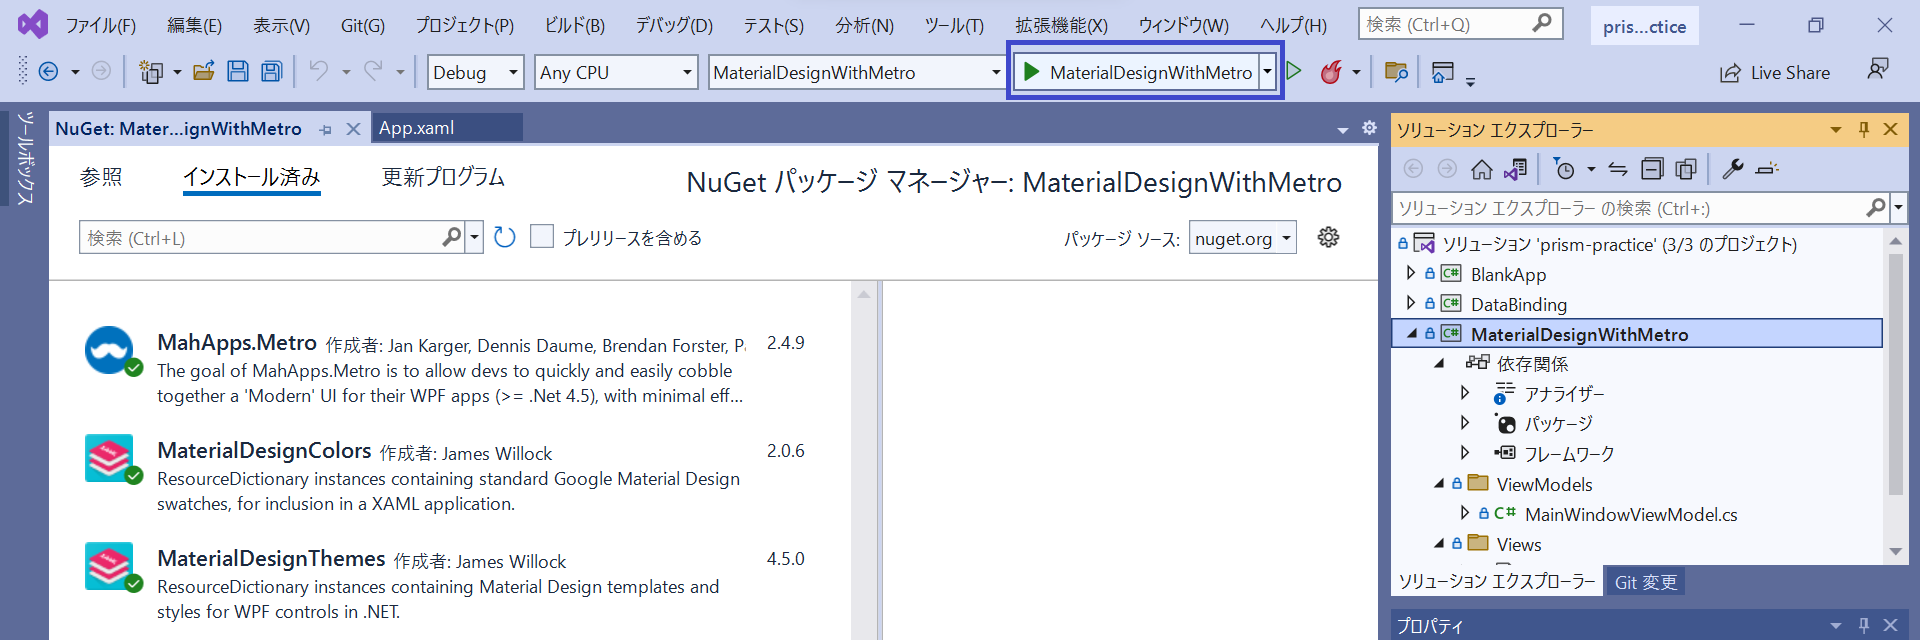Open the Any CPU platform dropdown
The width and height of the screenshot is (1920, 640).
(687, 72)
